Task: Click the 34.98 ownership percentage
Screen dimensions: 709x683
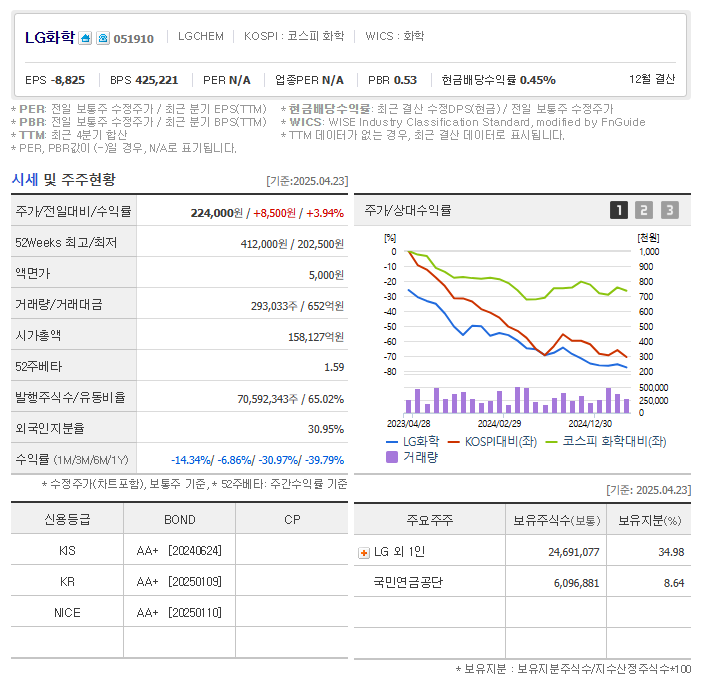Action: tap(671, 552)
